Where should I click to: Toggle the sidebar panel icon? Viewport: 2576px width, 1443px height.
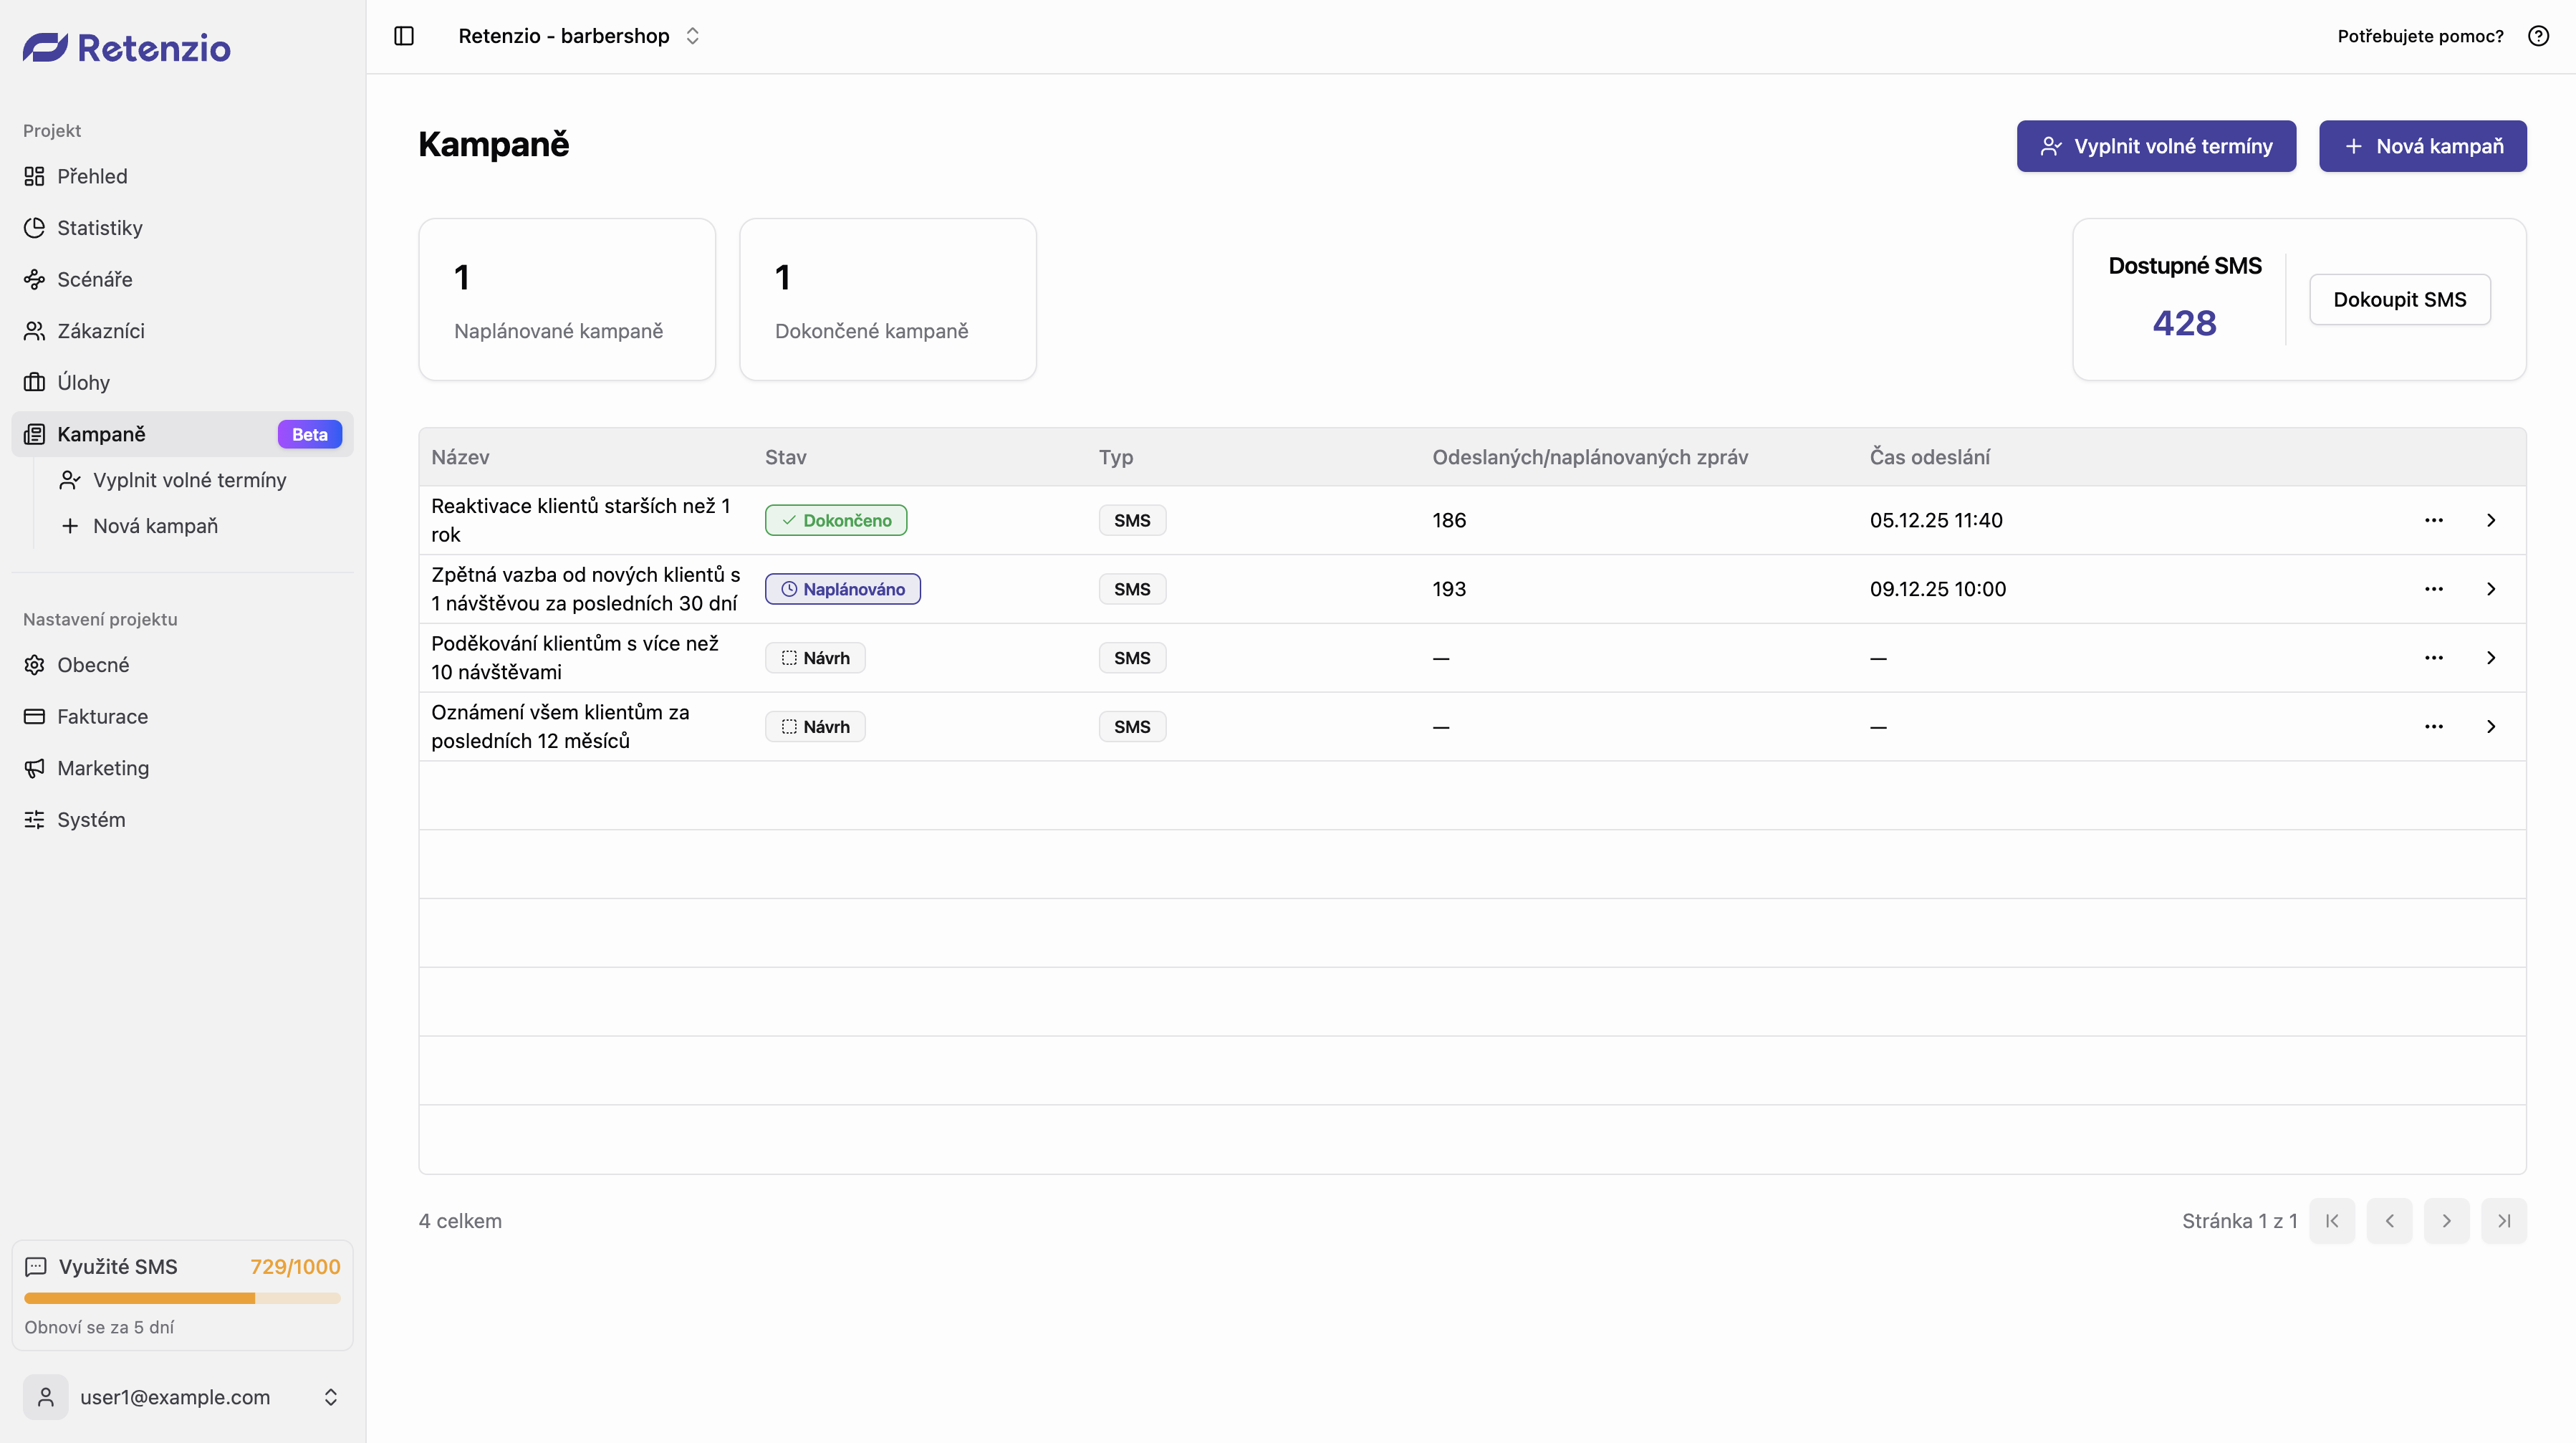coord(404,36)
